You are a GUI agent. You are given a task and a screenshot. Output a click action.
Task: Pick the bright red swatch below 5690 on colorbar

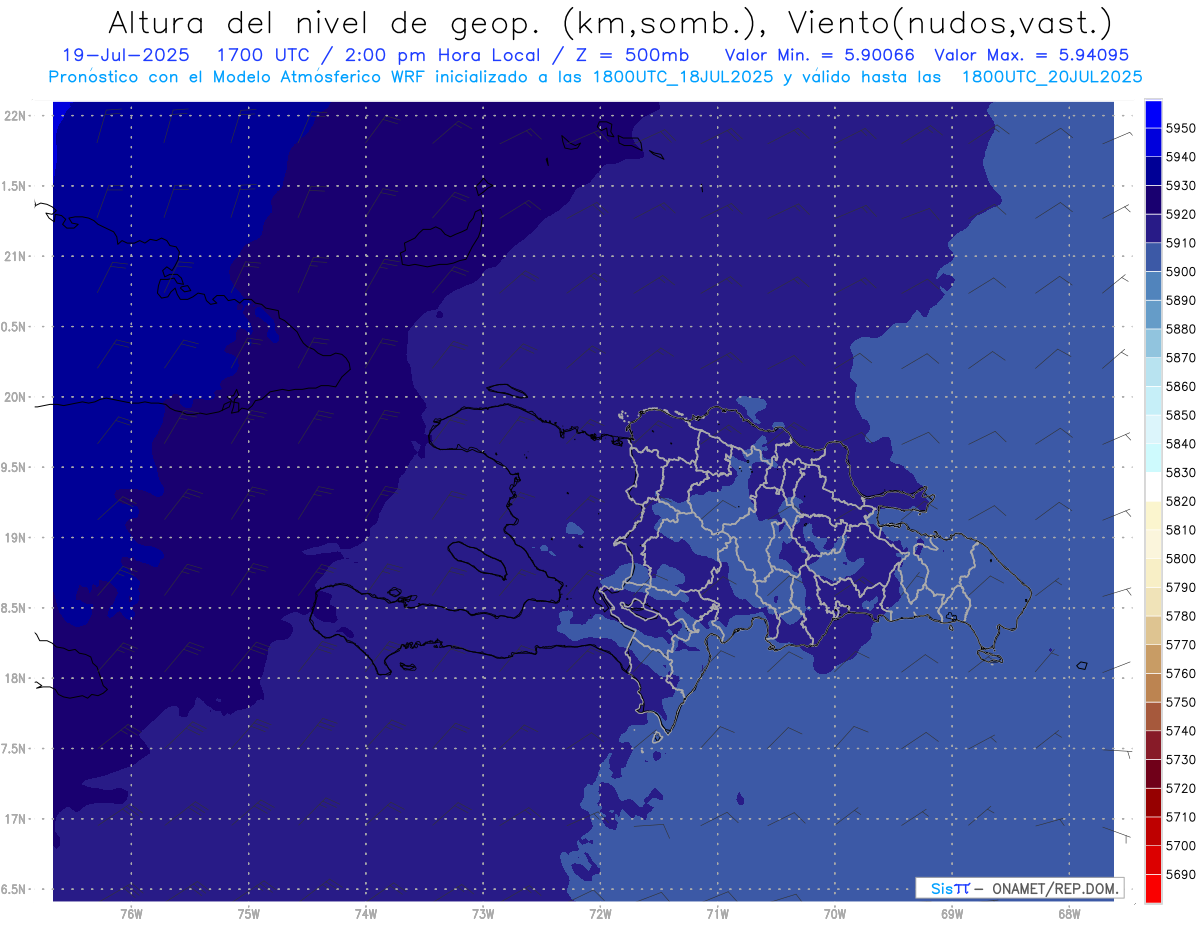tap(1153, 888)
